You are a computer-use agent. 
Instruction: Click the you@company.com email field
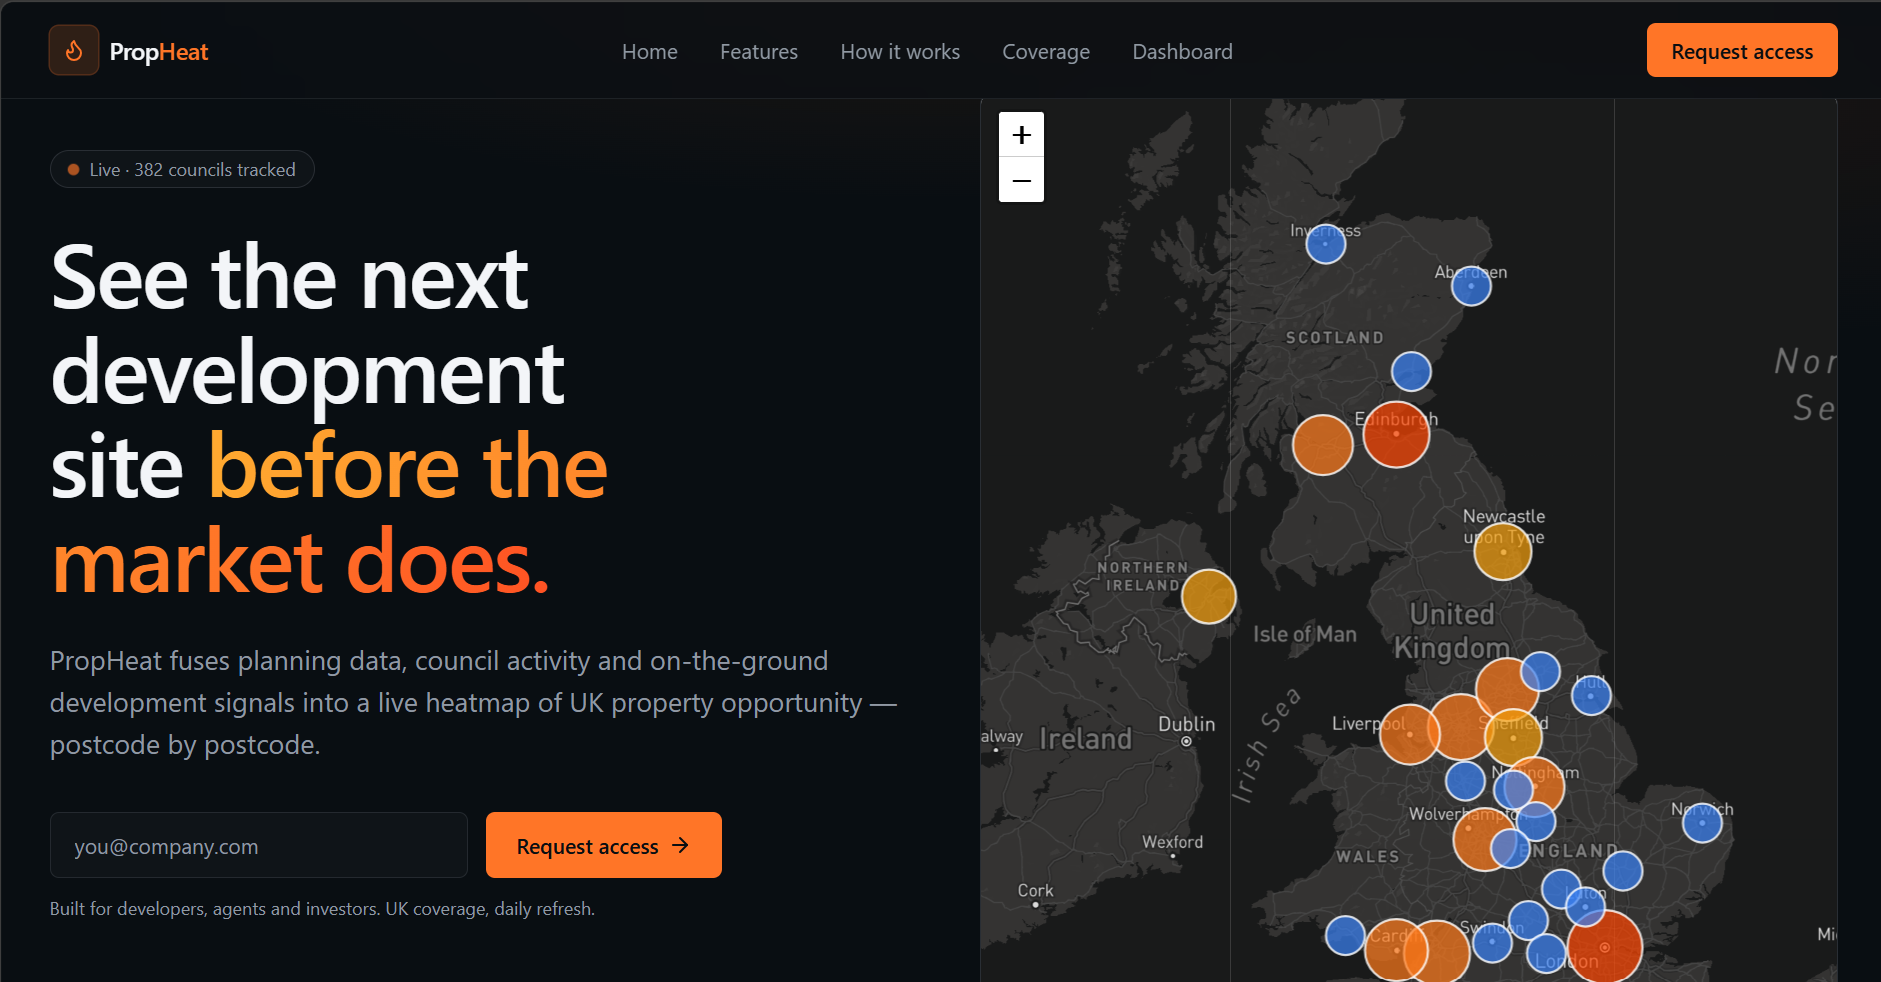[x=259, y=845]
